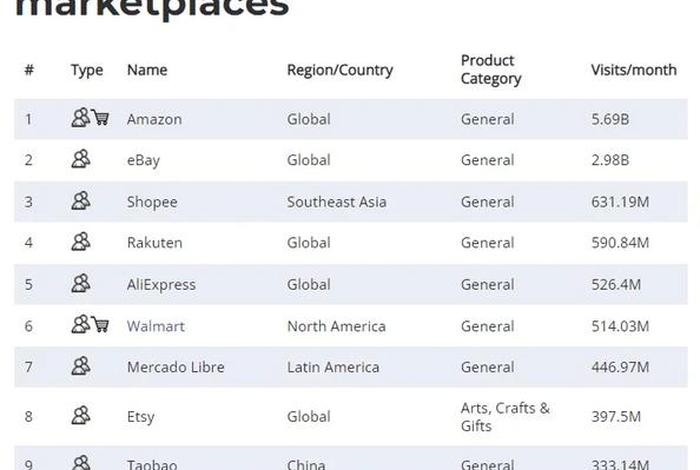
Task: Click the type icon in AliExpress row
Action: pyautogui.click(x=80, y=284)
